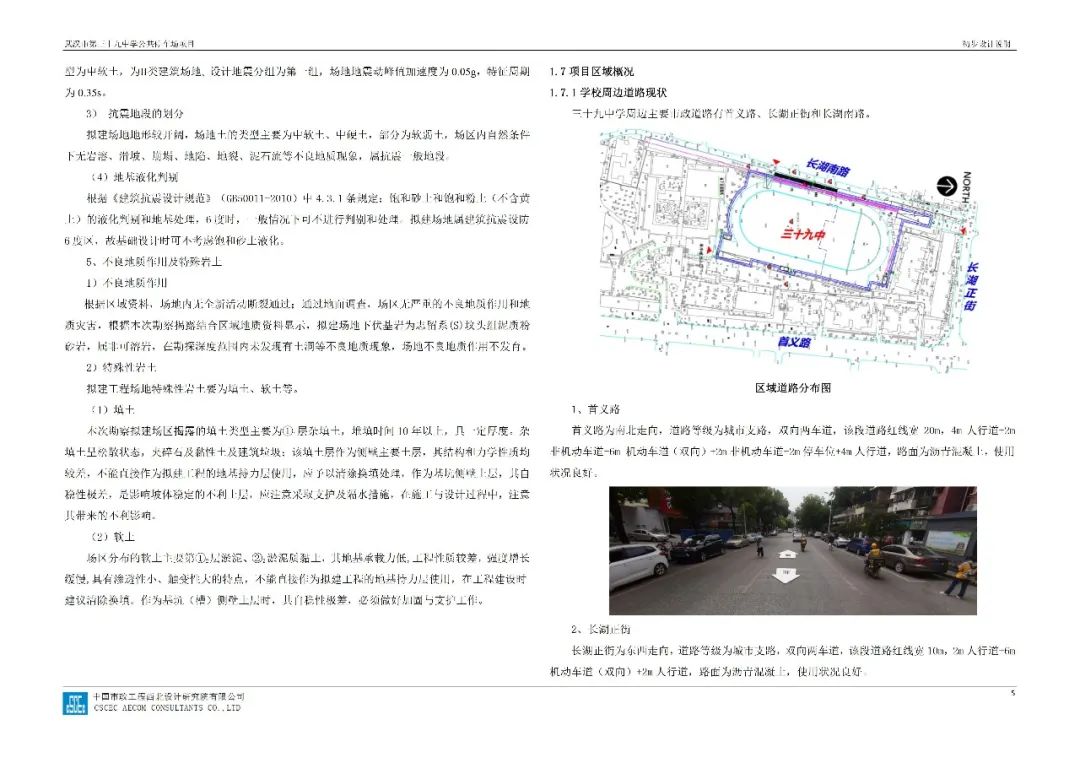The width and height of the screenshot is (1080, 763).
Task: Click the line 拟建工程场地特殊性岩土主要为填土、软土等
Action: pyautogui.click(x=192, y=388)
